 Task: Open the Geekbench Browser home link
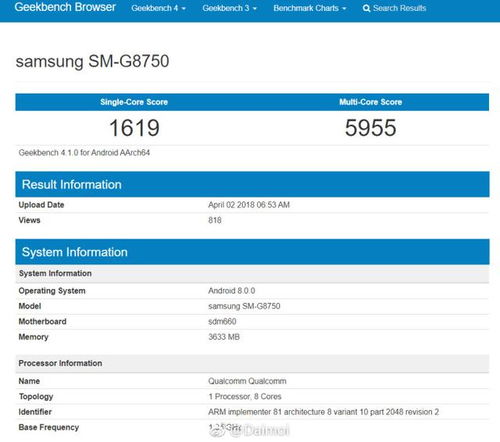click(x=65, y=7)
